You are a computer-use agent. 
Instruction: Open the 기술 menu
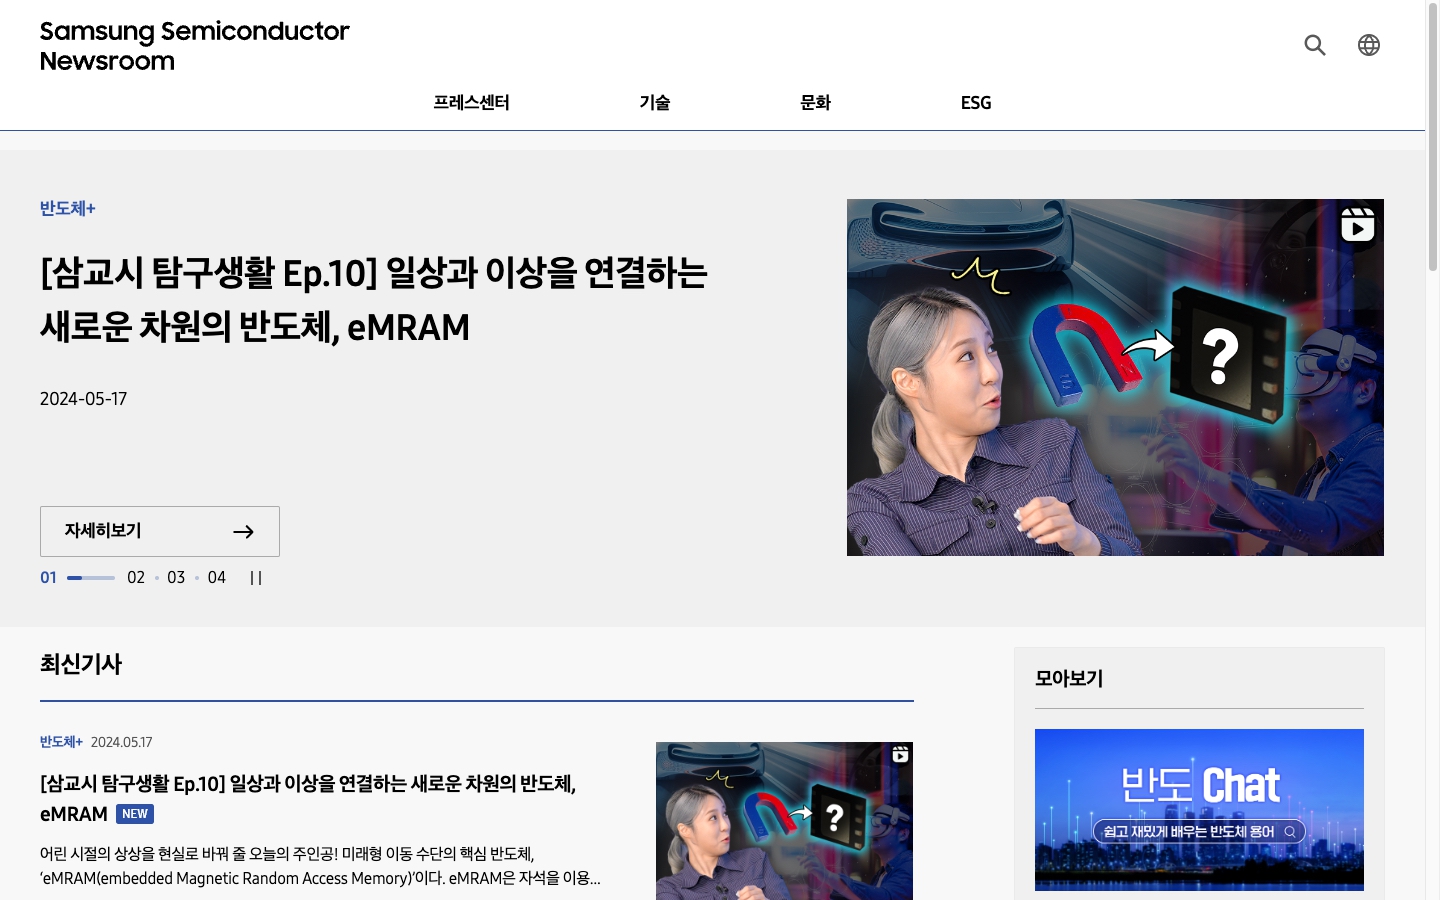pos(655,102)
